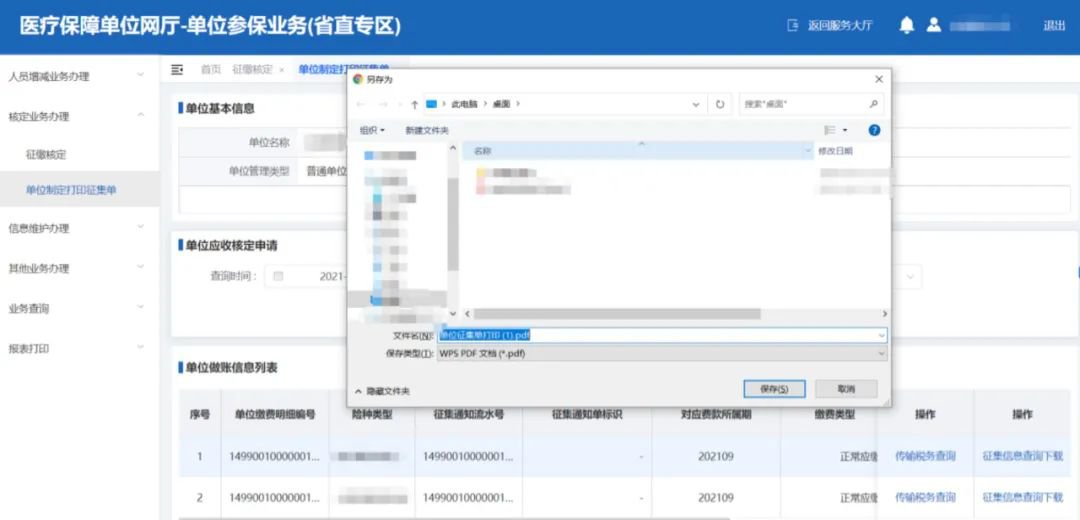Click search magnifier in desktop search box
1080x520 pixels.
coord(873,104)
